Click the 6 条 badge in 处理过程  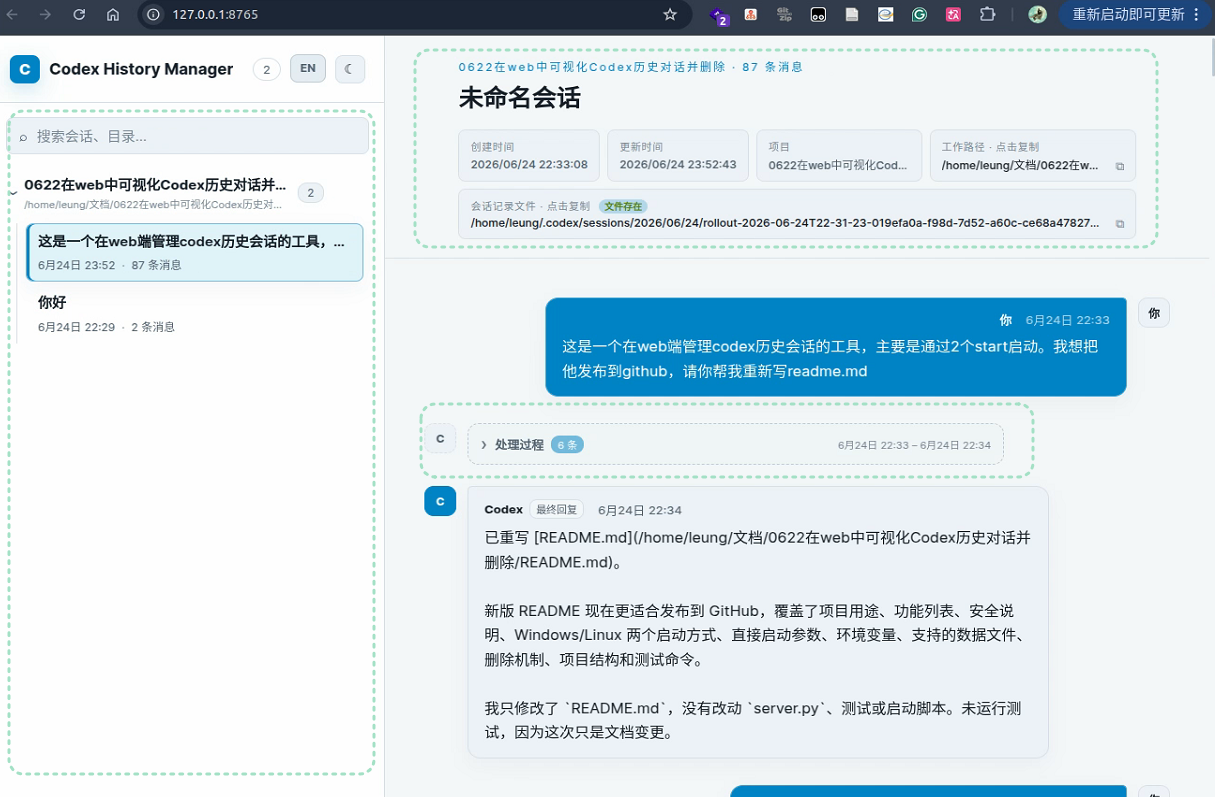tap(566, 445)
